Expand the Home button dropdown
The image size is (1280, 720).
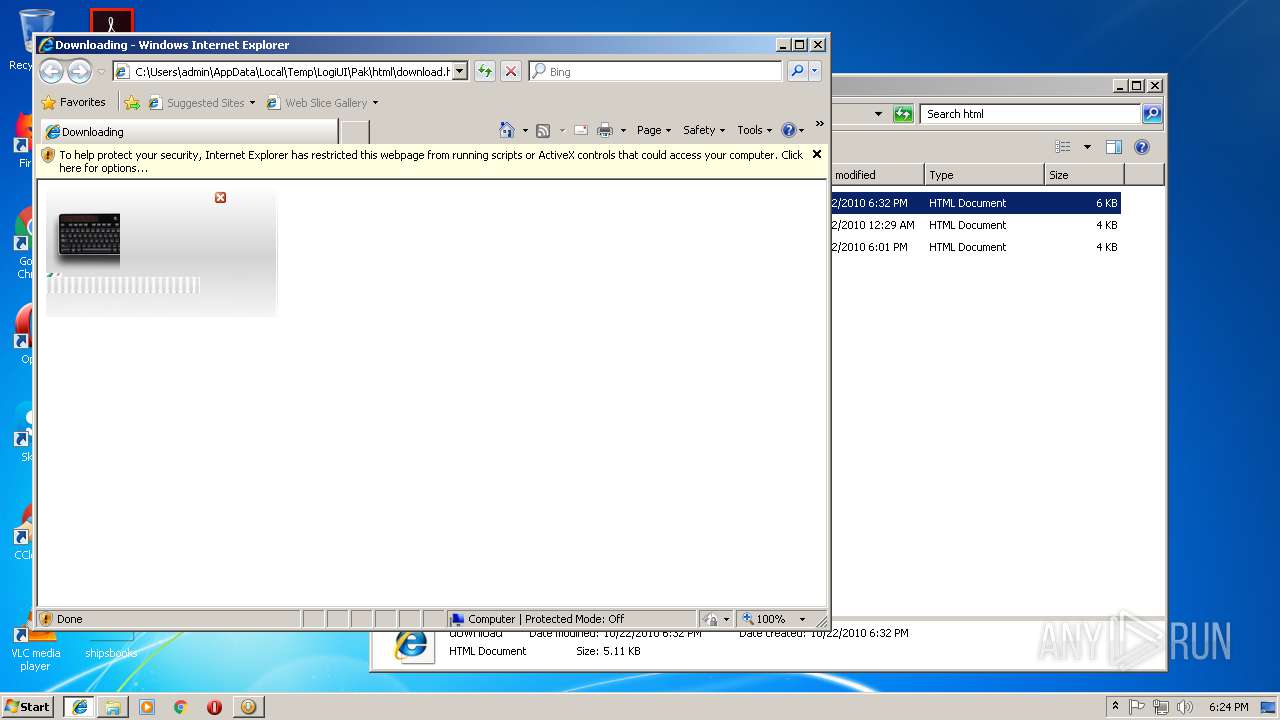coord(525,130)
